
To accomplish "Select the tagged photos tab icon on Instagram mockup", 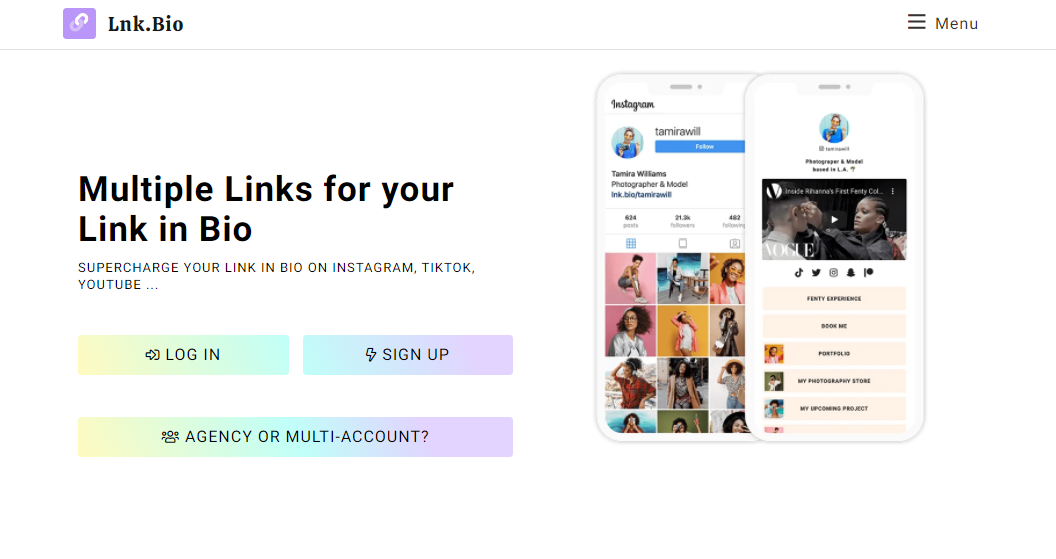I will tap(735, 244).
